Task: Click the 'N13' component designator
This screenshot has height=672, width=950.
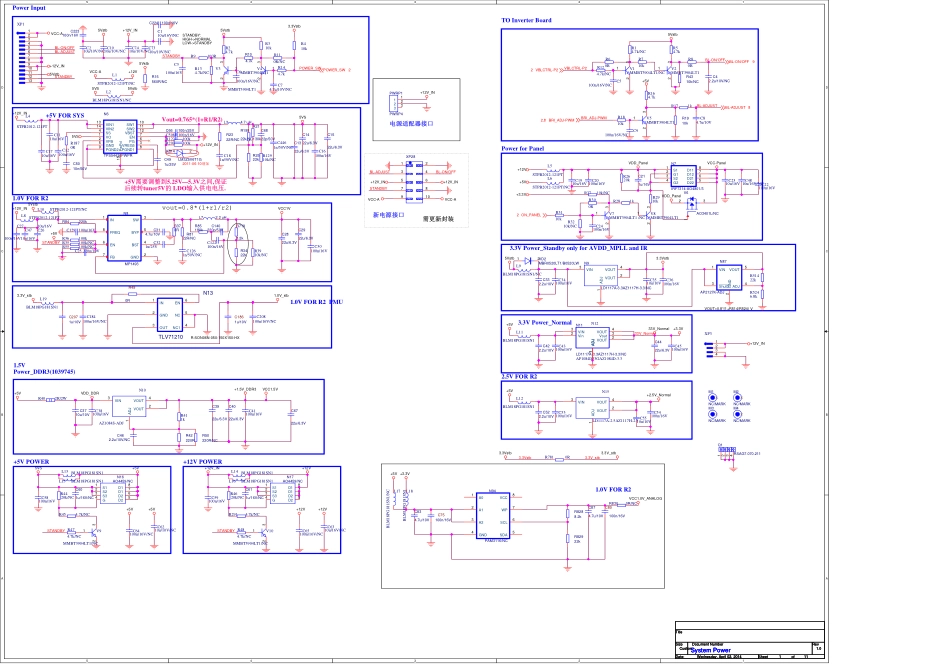Action: pos(208,293)
